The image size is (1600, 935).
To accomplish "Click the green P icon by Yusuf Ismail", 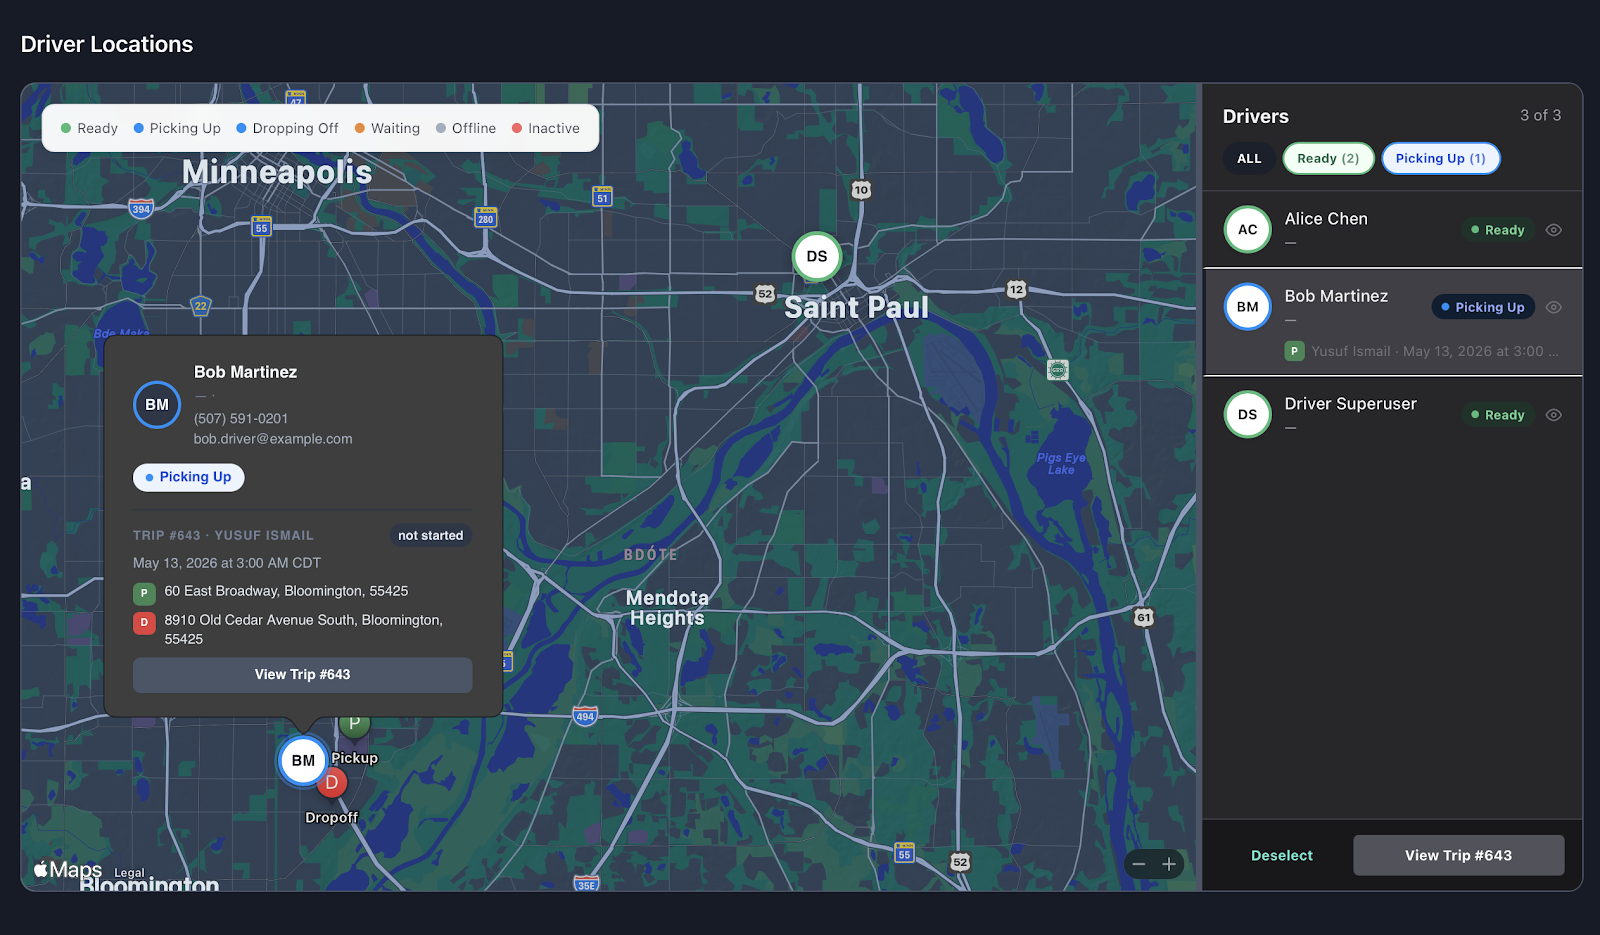I will pyautogui.click(x=1294, y=351).
